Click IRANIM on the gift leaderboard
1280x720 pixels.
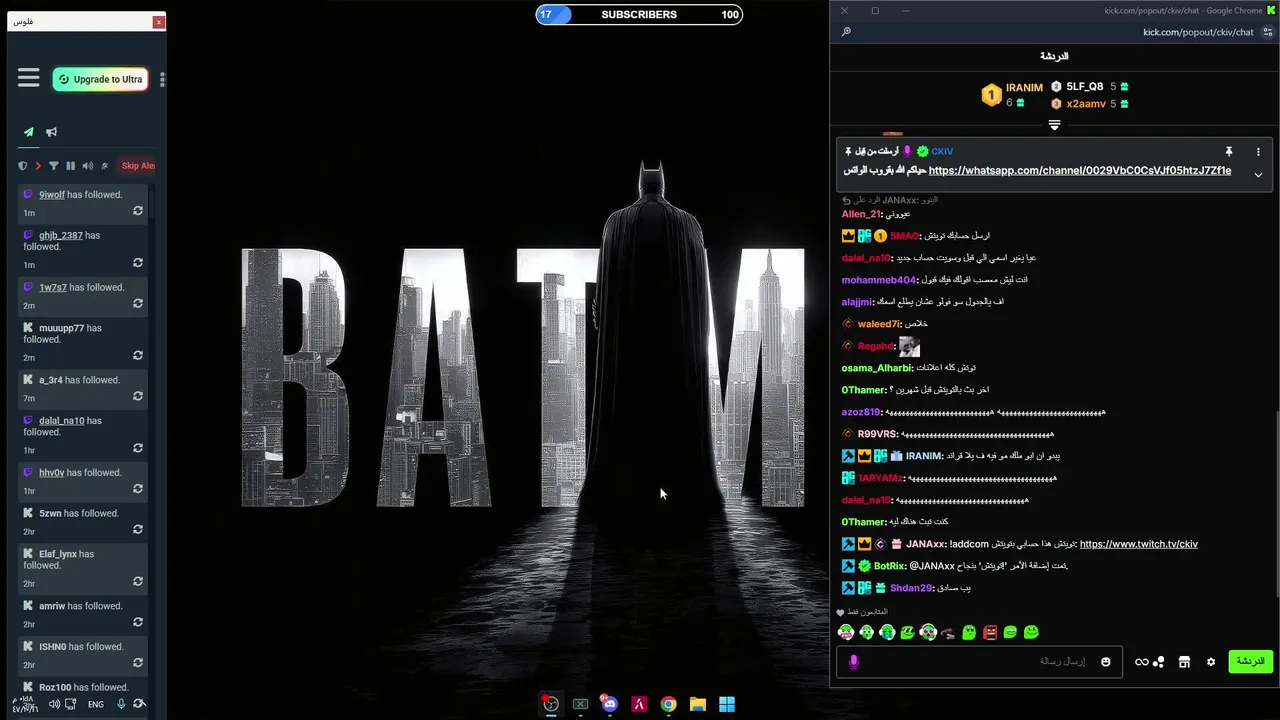pyautogui.click(x=1024, y=88)
